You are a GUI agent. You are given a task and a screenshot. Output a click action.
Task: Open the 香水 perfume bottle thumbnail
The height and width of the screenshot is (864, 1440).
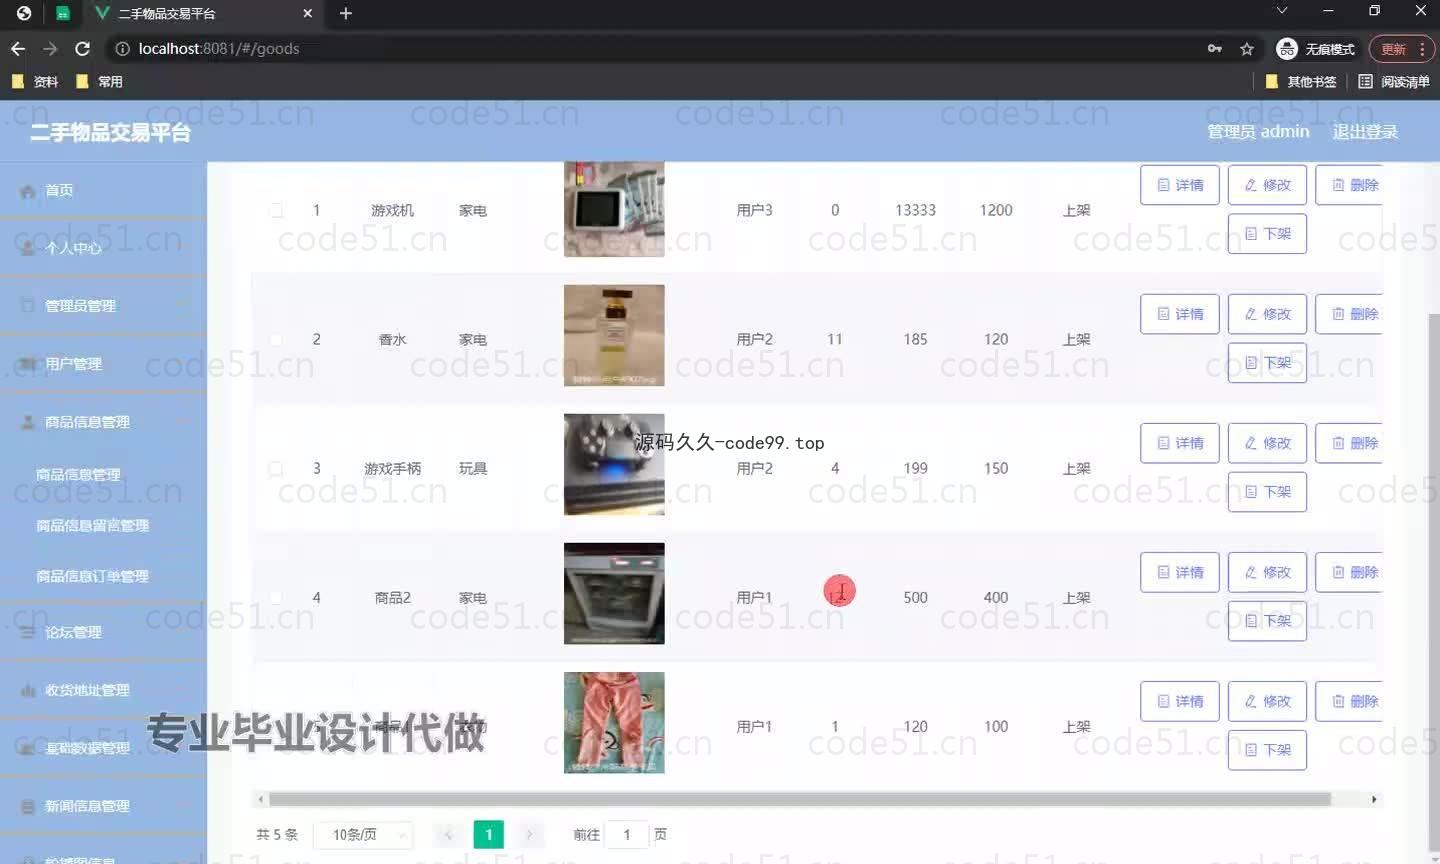pyautogui.click(x=614, y=335)
